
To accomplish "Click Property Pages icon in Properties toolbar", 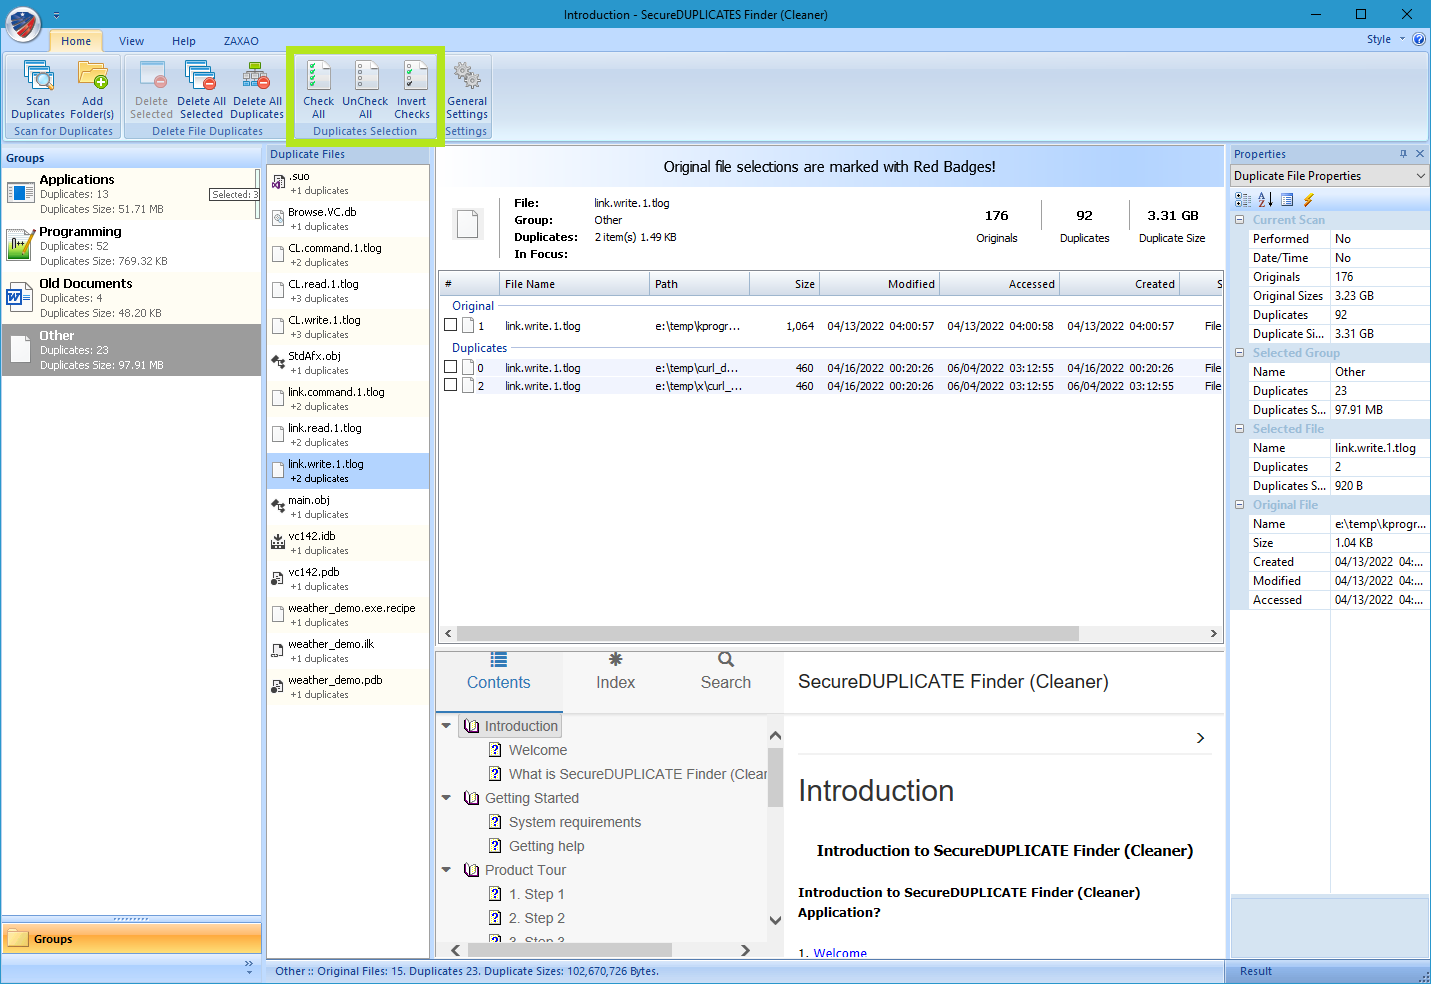I will 1287,200.
